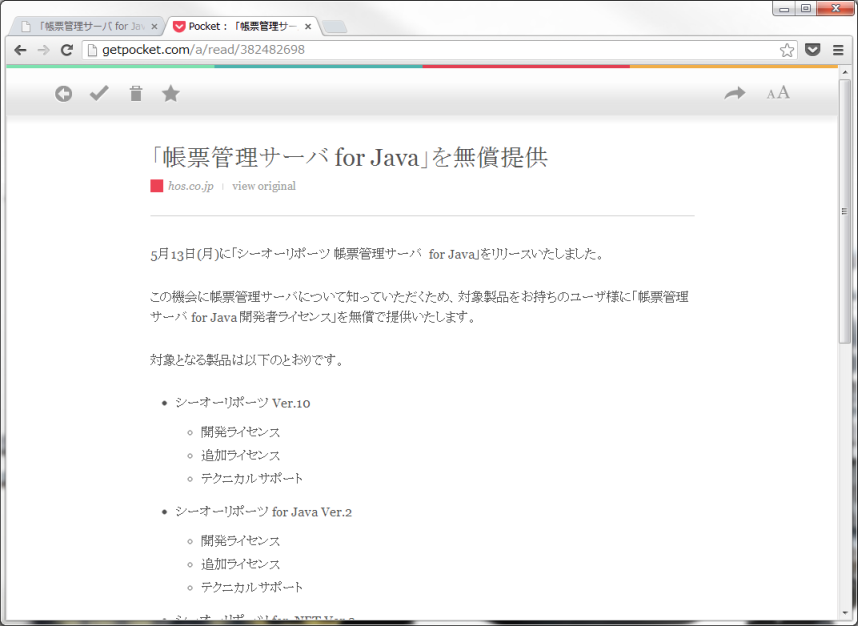
Task: Minimize the browser window
Action: 784,8
